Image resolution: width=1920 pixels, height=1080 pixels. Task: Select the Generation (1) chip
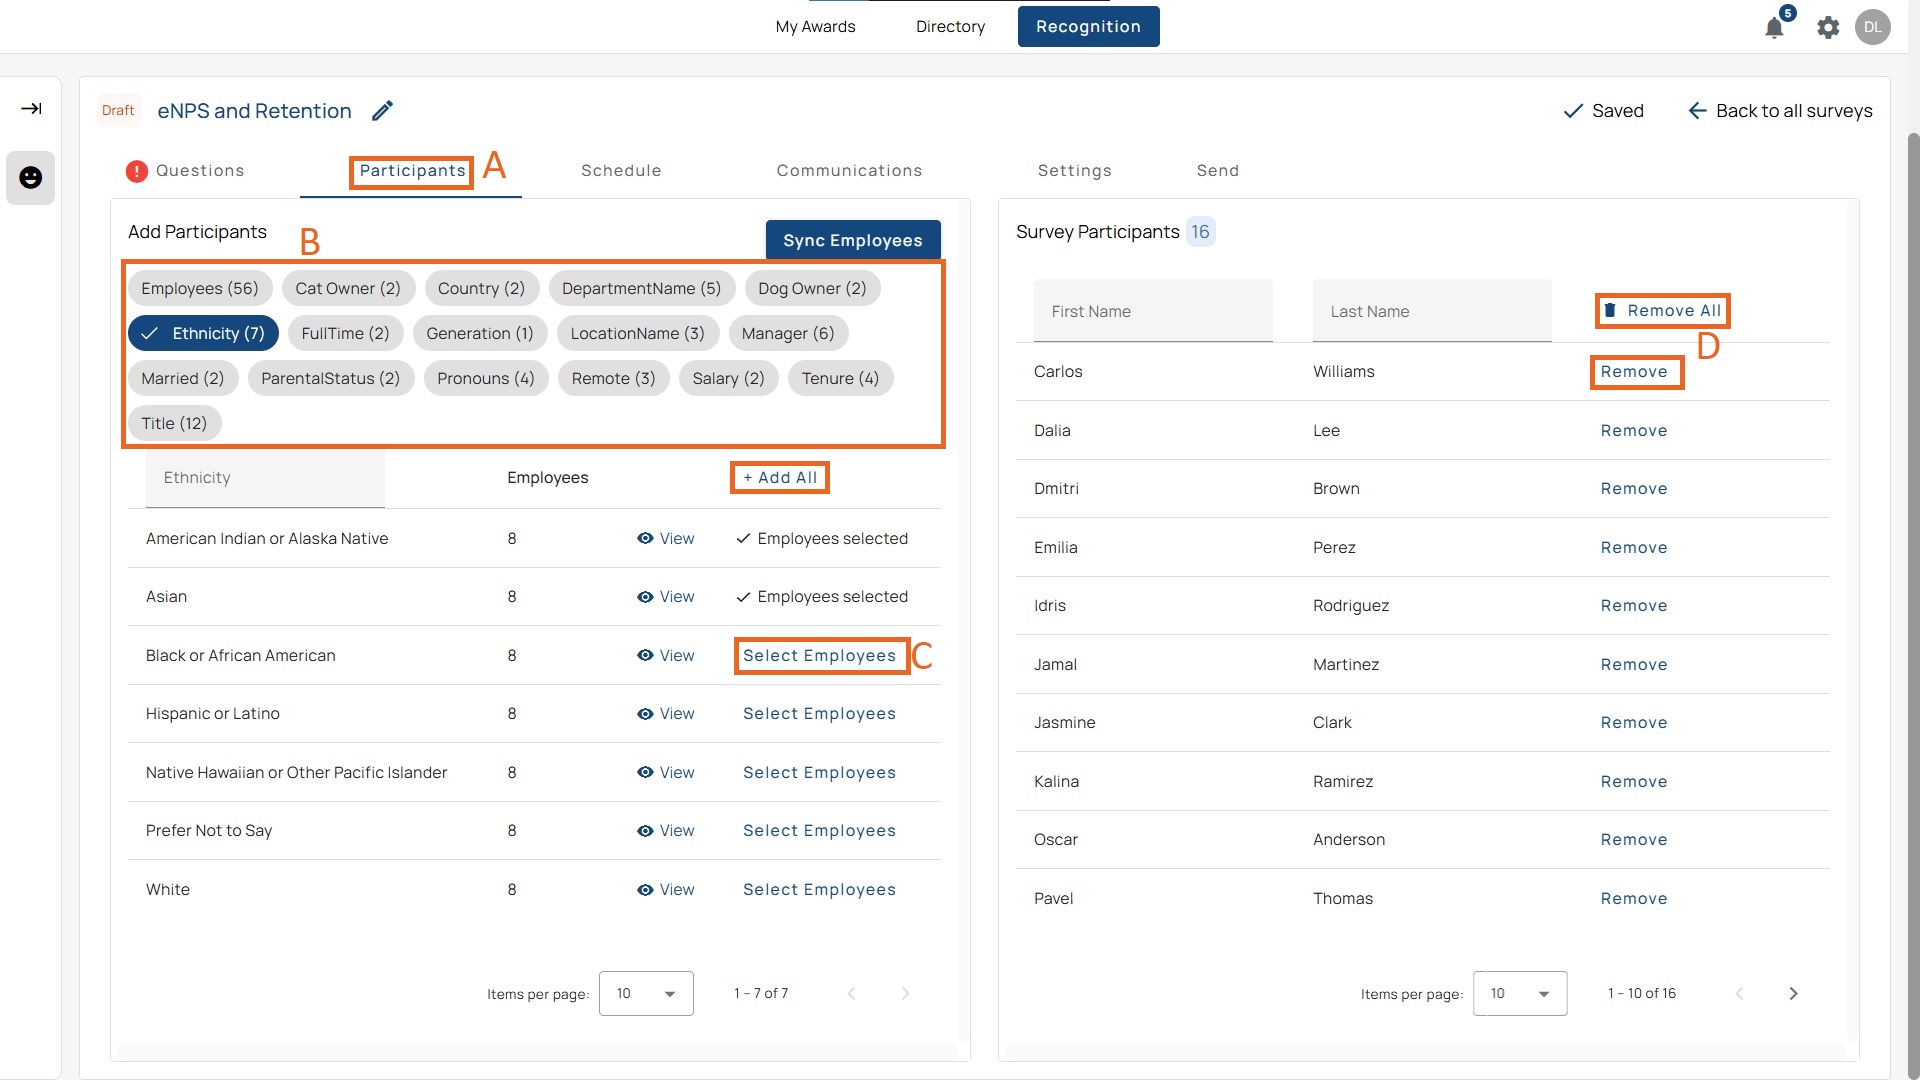(x=480, y=333)
